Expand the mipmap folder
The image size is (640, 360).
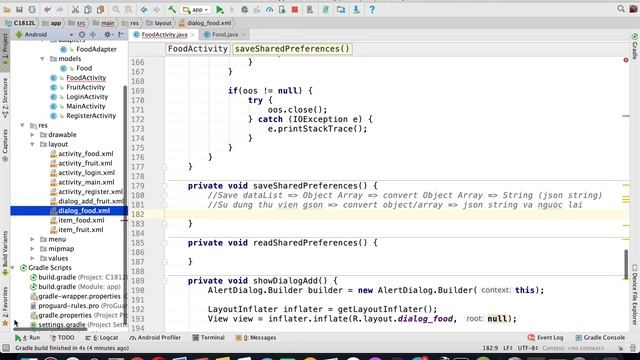pos(32,249)
